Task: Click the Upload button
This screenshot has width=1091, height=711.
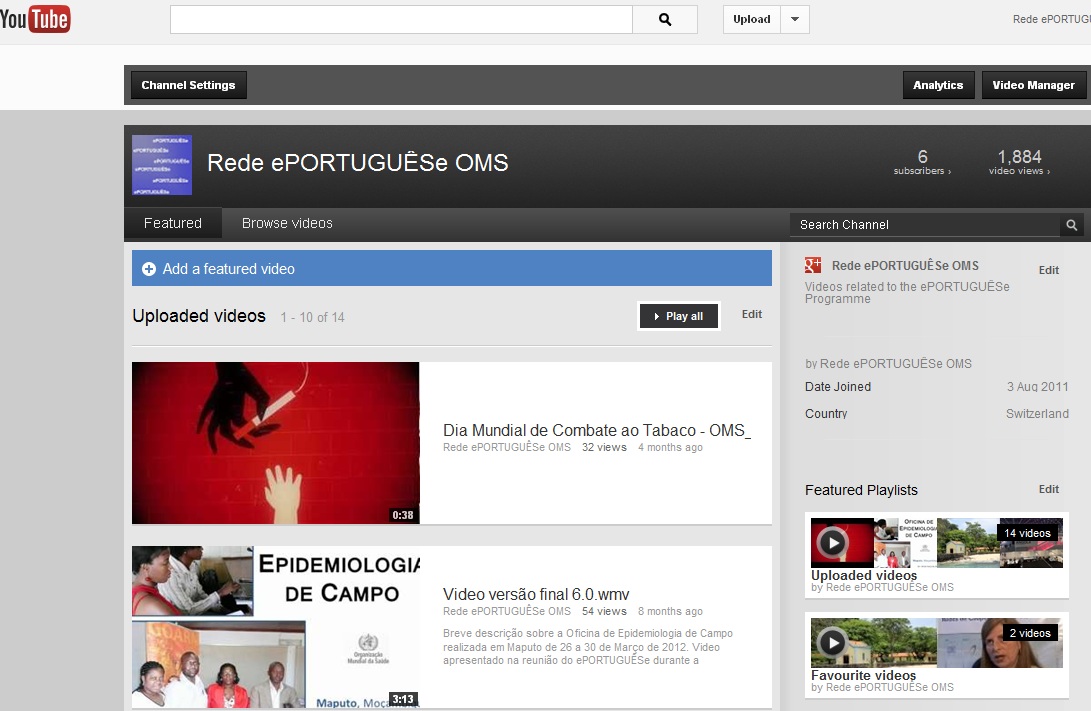Action: click(751, 19)
